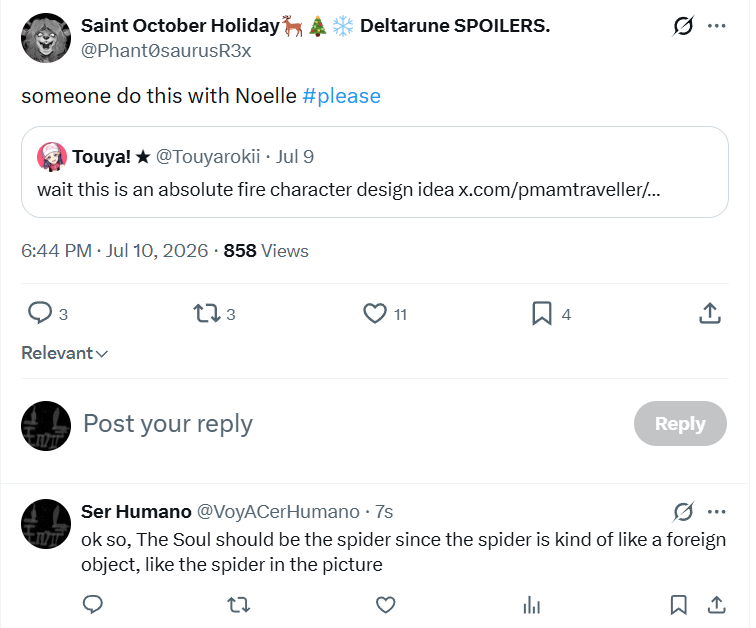Bookmark Ser Humano's reply
This screenshot has width=756, height=628.
pyautogui.click(x=678, y=604)
